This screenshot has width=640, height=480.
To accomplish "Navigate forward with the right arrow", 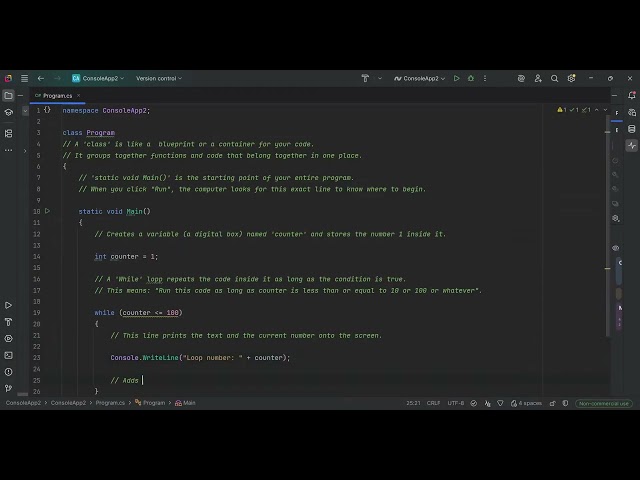I will (x=57, y=78).
